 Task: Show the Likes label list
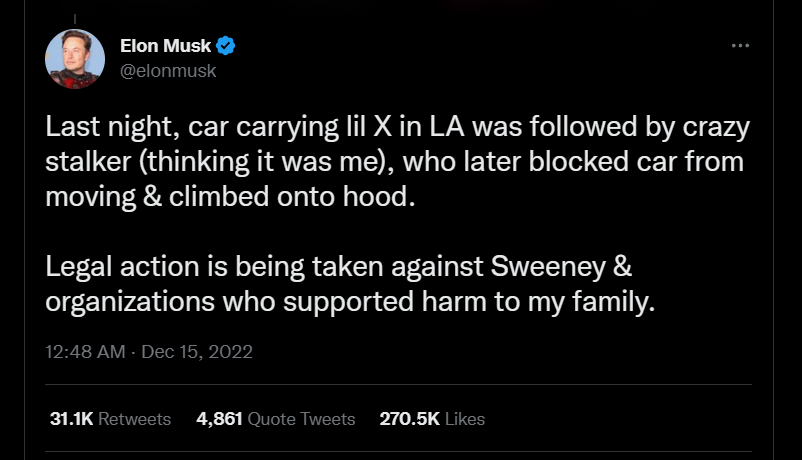(x=464, y=419)
